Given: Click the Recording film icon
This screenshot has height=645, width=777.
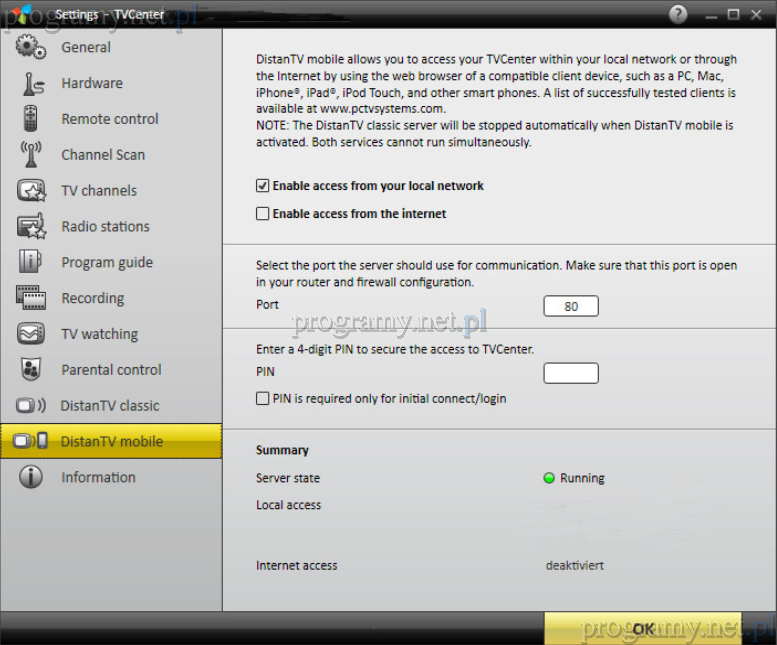Looking at the screenshot, I should pyautogui.click(x=31, y=298).
